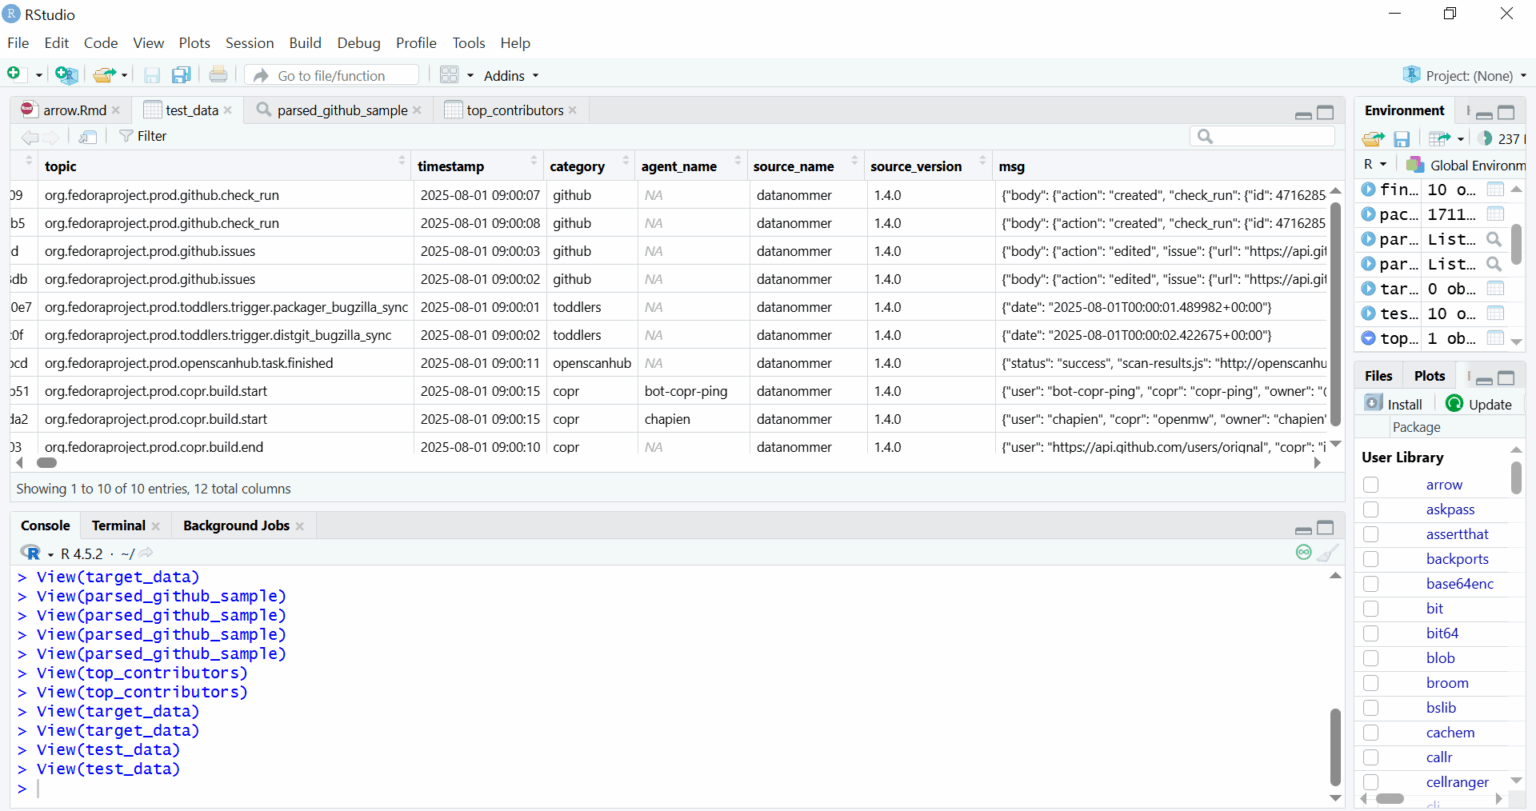Open the Addins dropdown menu
This screenshot has height=811, width=1536.
point(510,75)
